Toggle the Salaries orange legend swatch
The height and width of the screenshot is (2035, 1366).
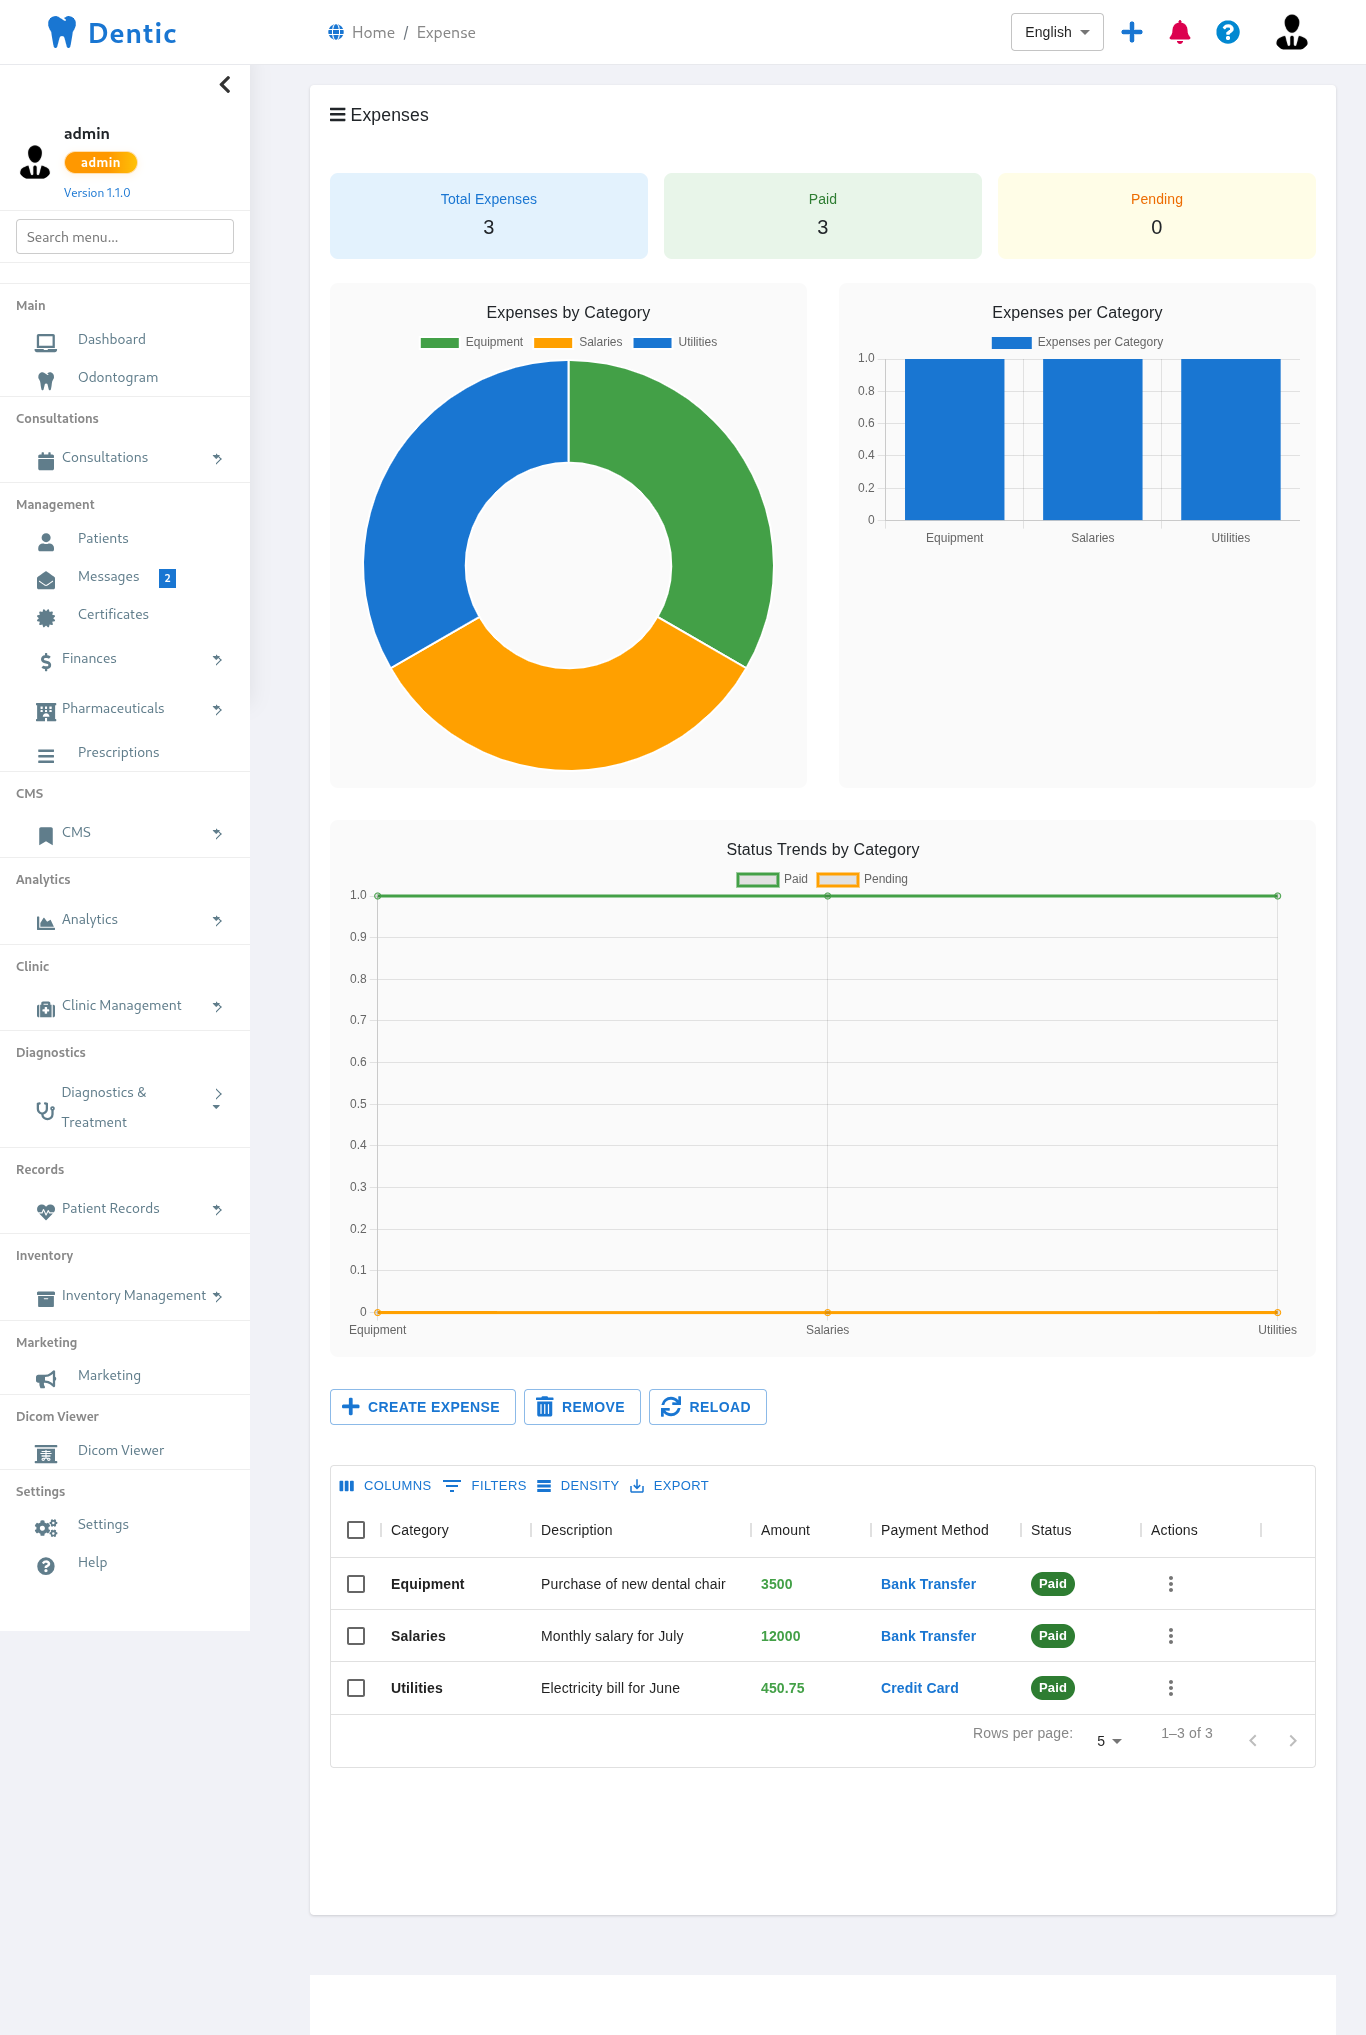(x=552, y=342)
